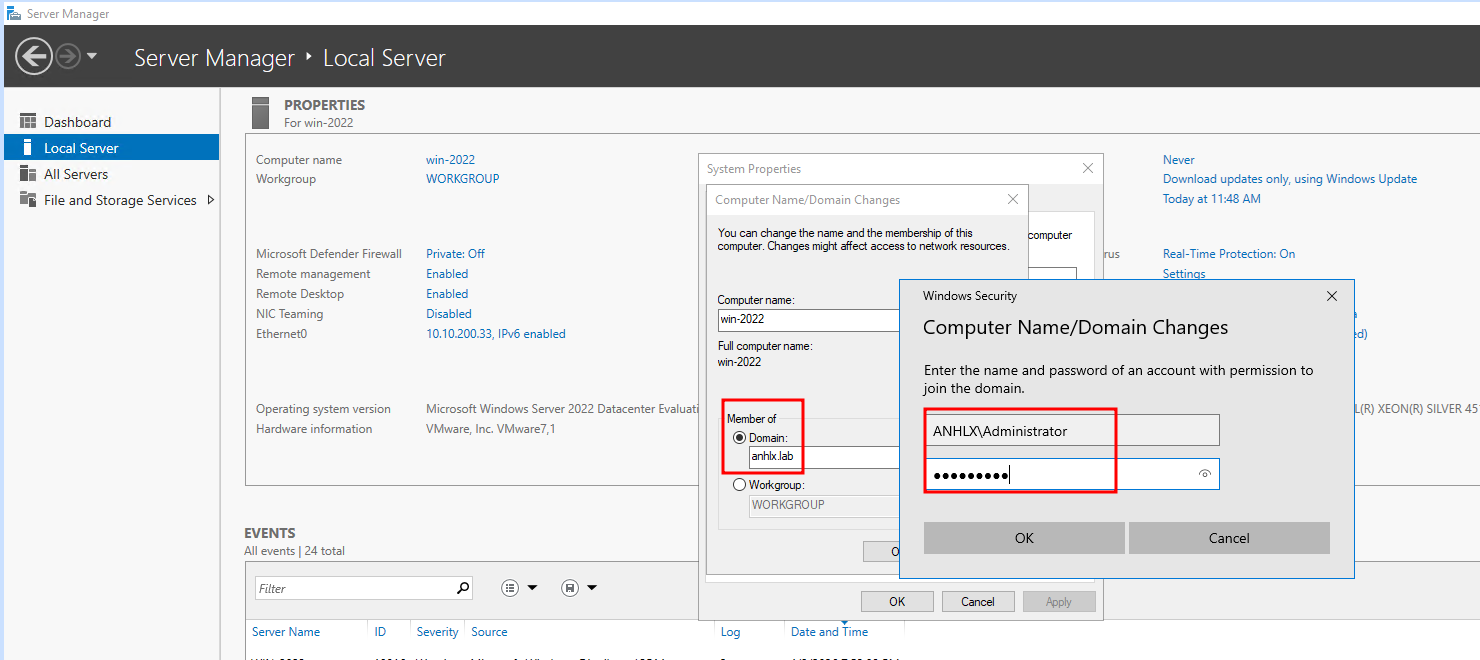
Task: Select the Domain radio button
Action: pyautogui.click(x=740, y=438)
